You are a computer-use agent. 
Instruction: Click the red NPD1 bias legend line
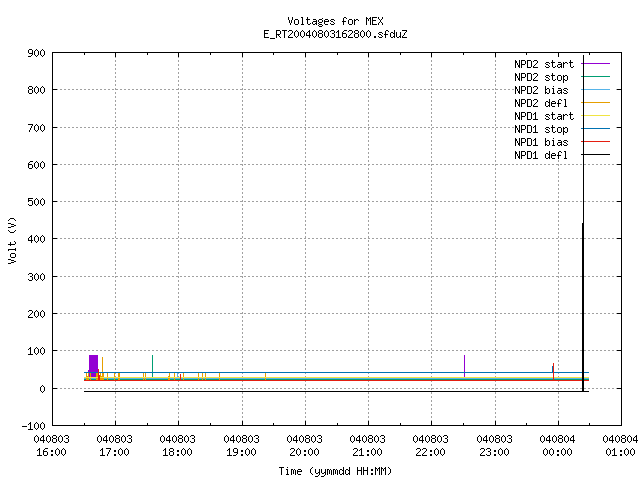click(596, 142)
